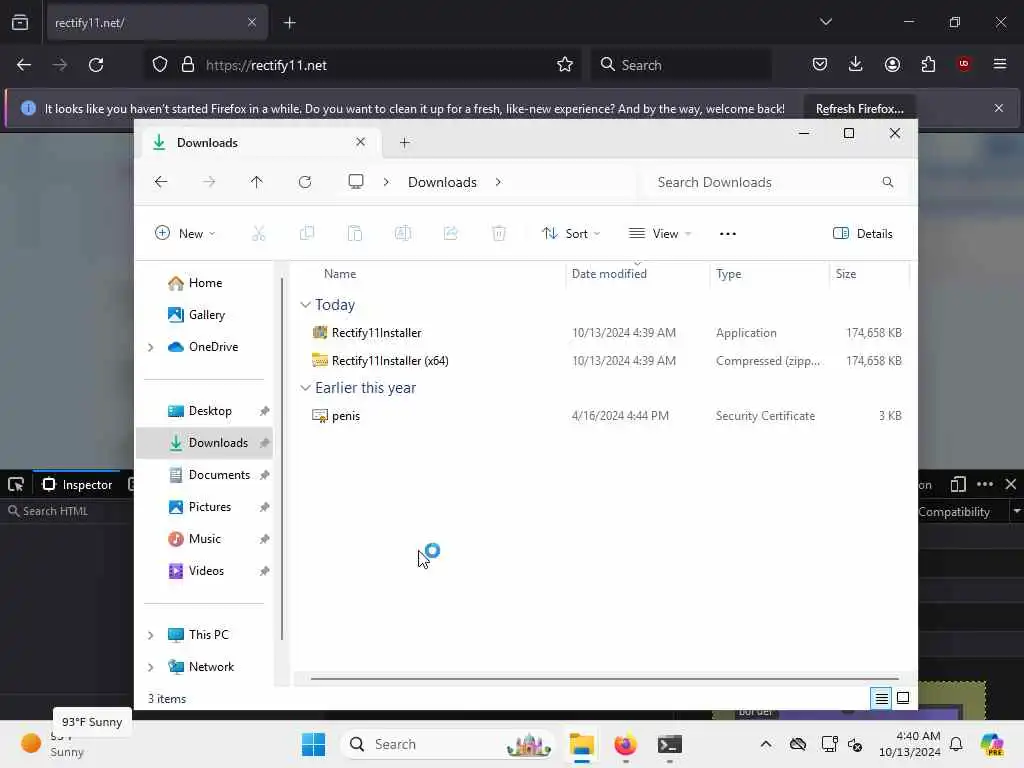List all Firefox tabs with the chevron
The image size is (1024, 768).
click(x=825, y=22)
